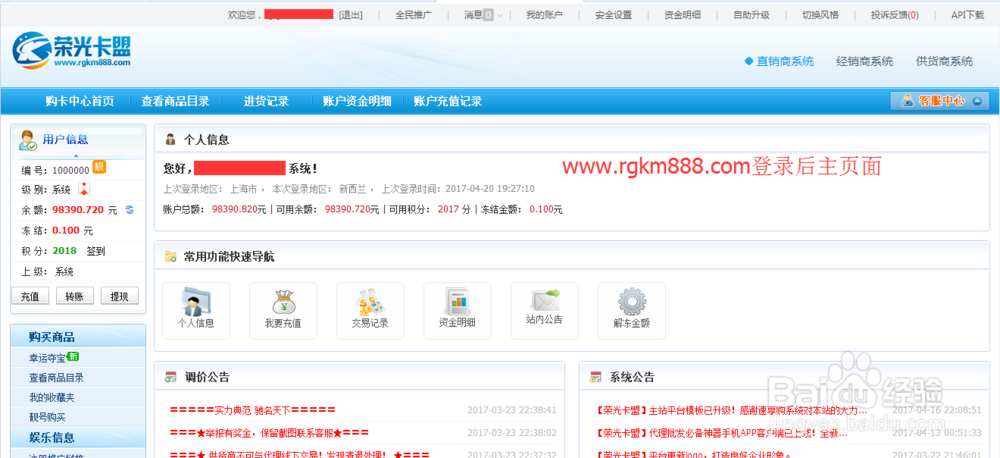The width and height of the screenshot is (1000, 458).
Task: Click the [退出] logout link
Action: tap(350, 15)
